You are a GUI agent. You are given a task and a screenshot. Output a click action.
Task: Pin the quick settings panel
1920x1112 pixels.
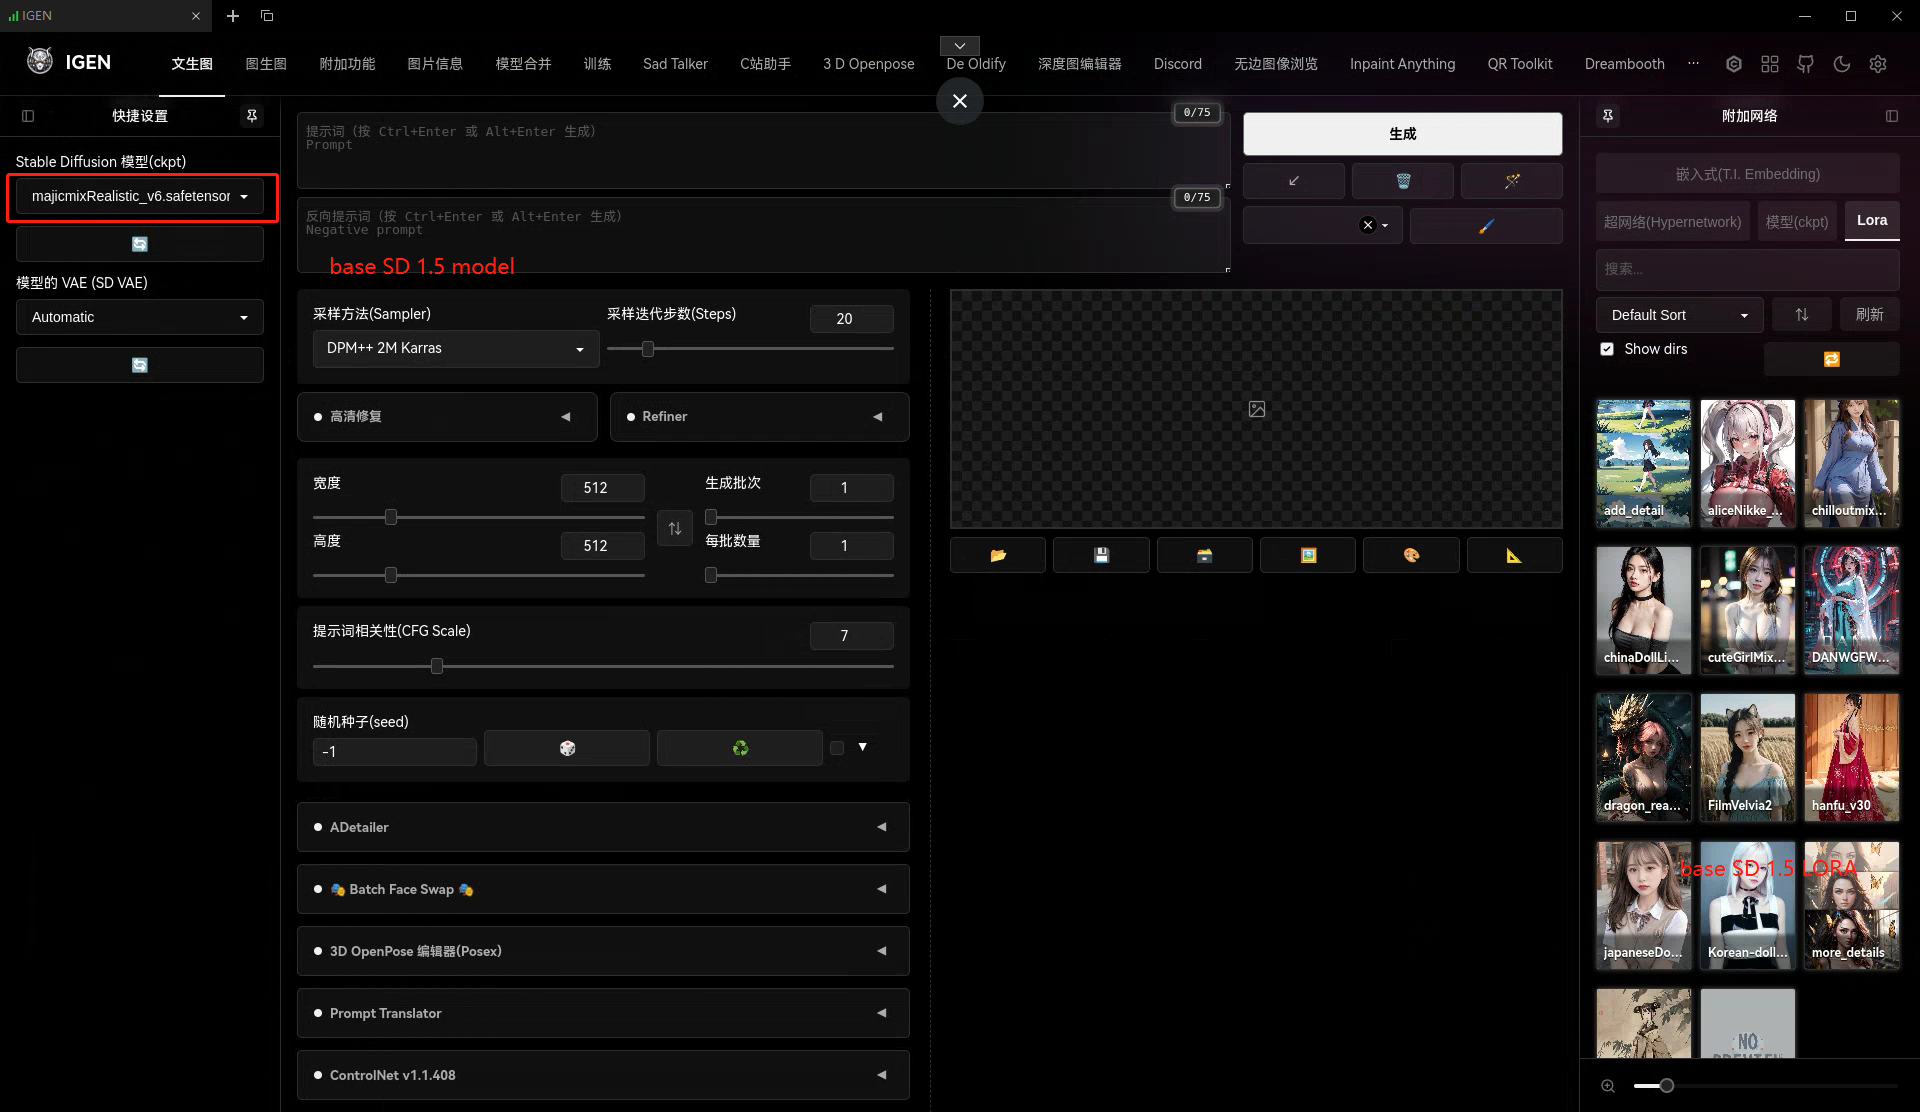[x=252, y=116]
